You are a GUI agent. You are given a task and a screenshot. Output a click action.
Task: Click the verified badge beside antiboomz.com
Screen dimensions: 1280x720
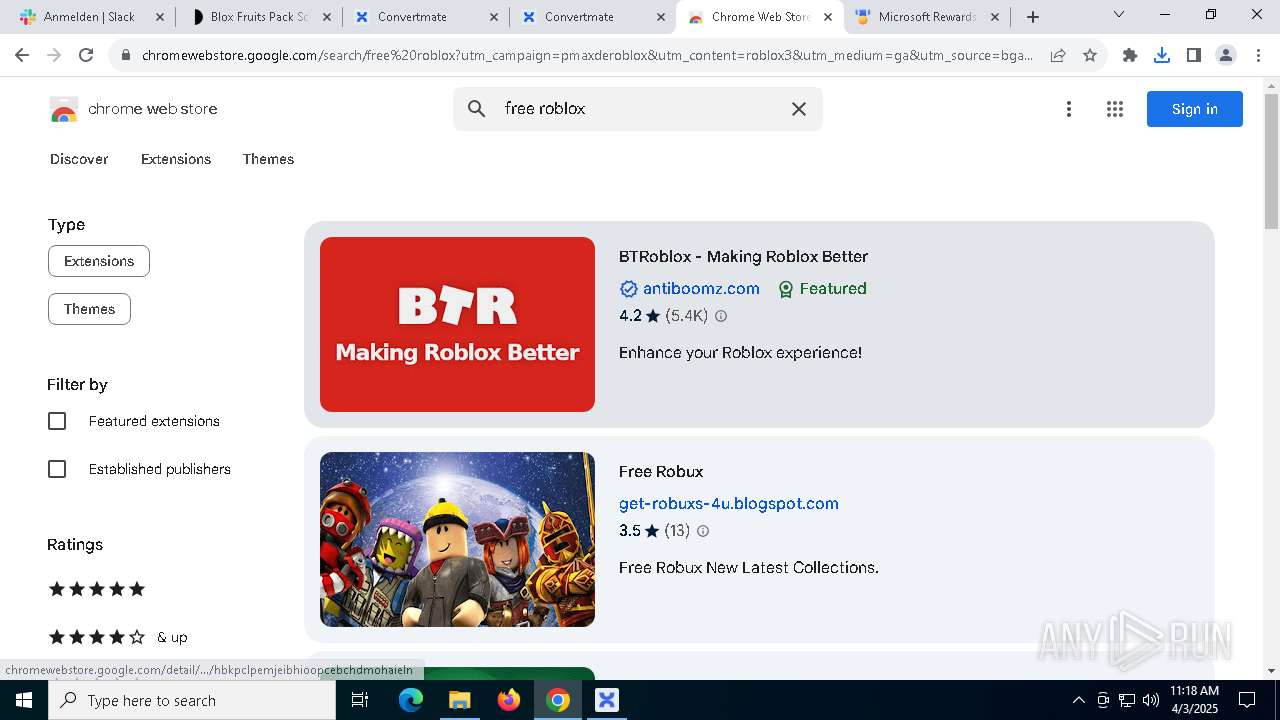pyautogui.click(x=629, y=289)
